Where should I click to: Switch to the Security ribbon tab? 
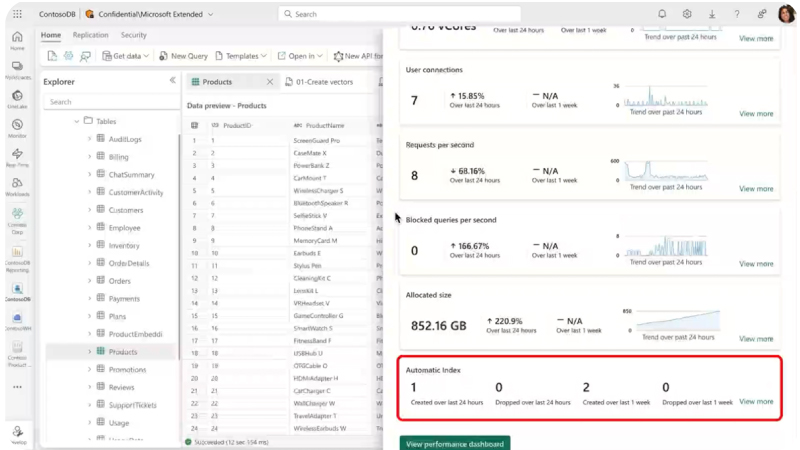click(x=134, y=35)
